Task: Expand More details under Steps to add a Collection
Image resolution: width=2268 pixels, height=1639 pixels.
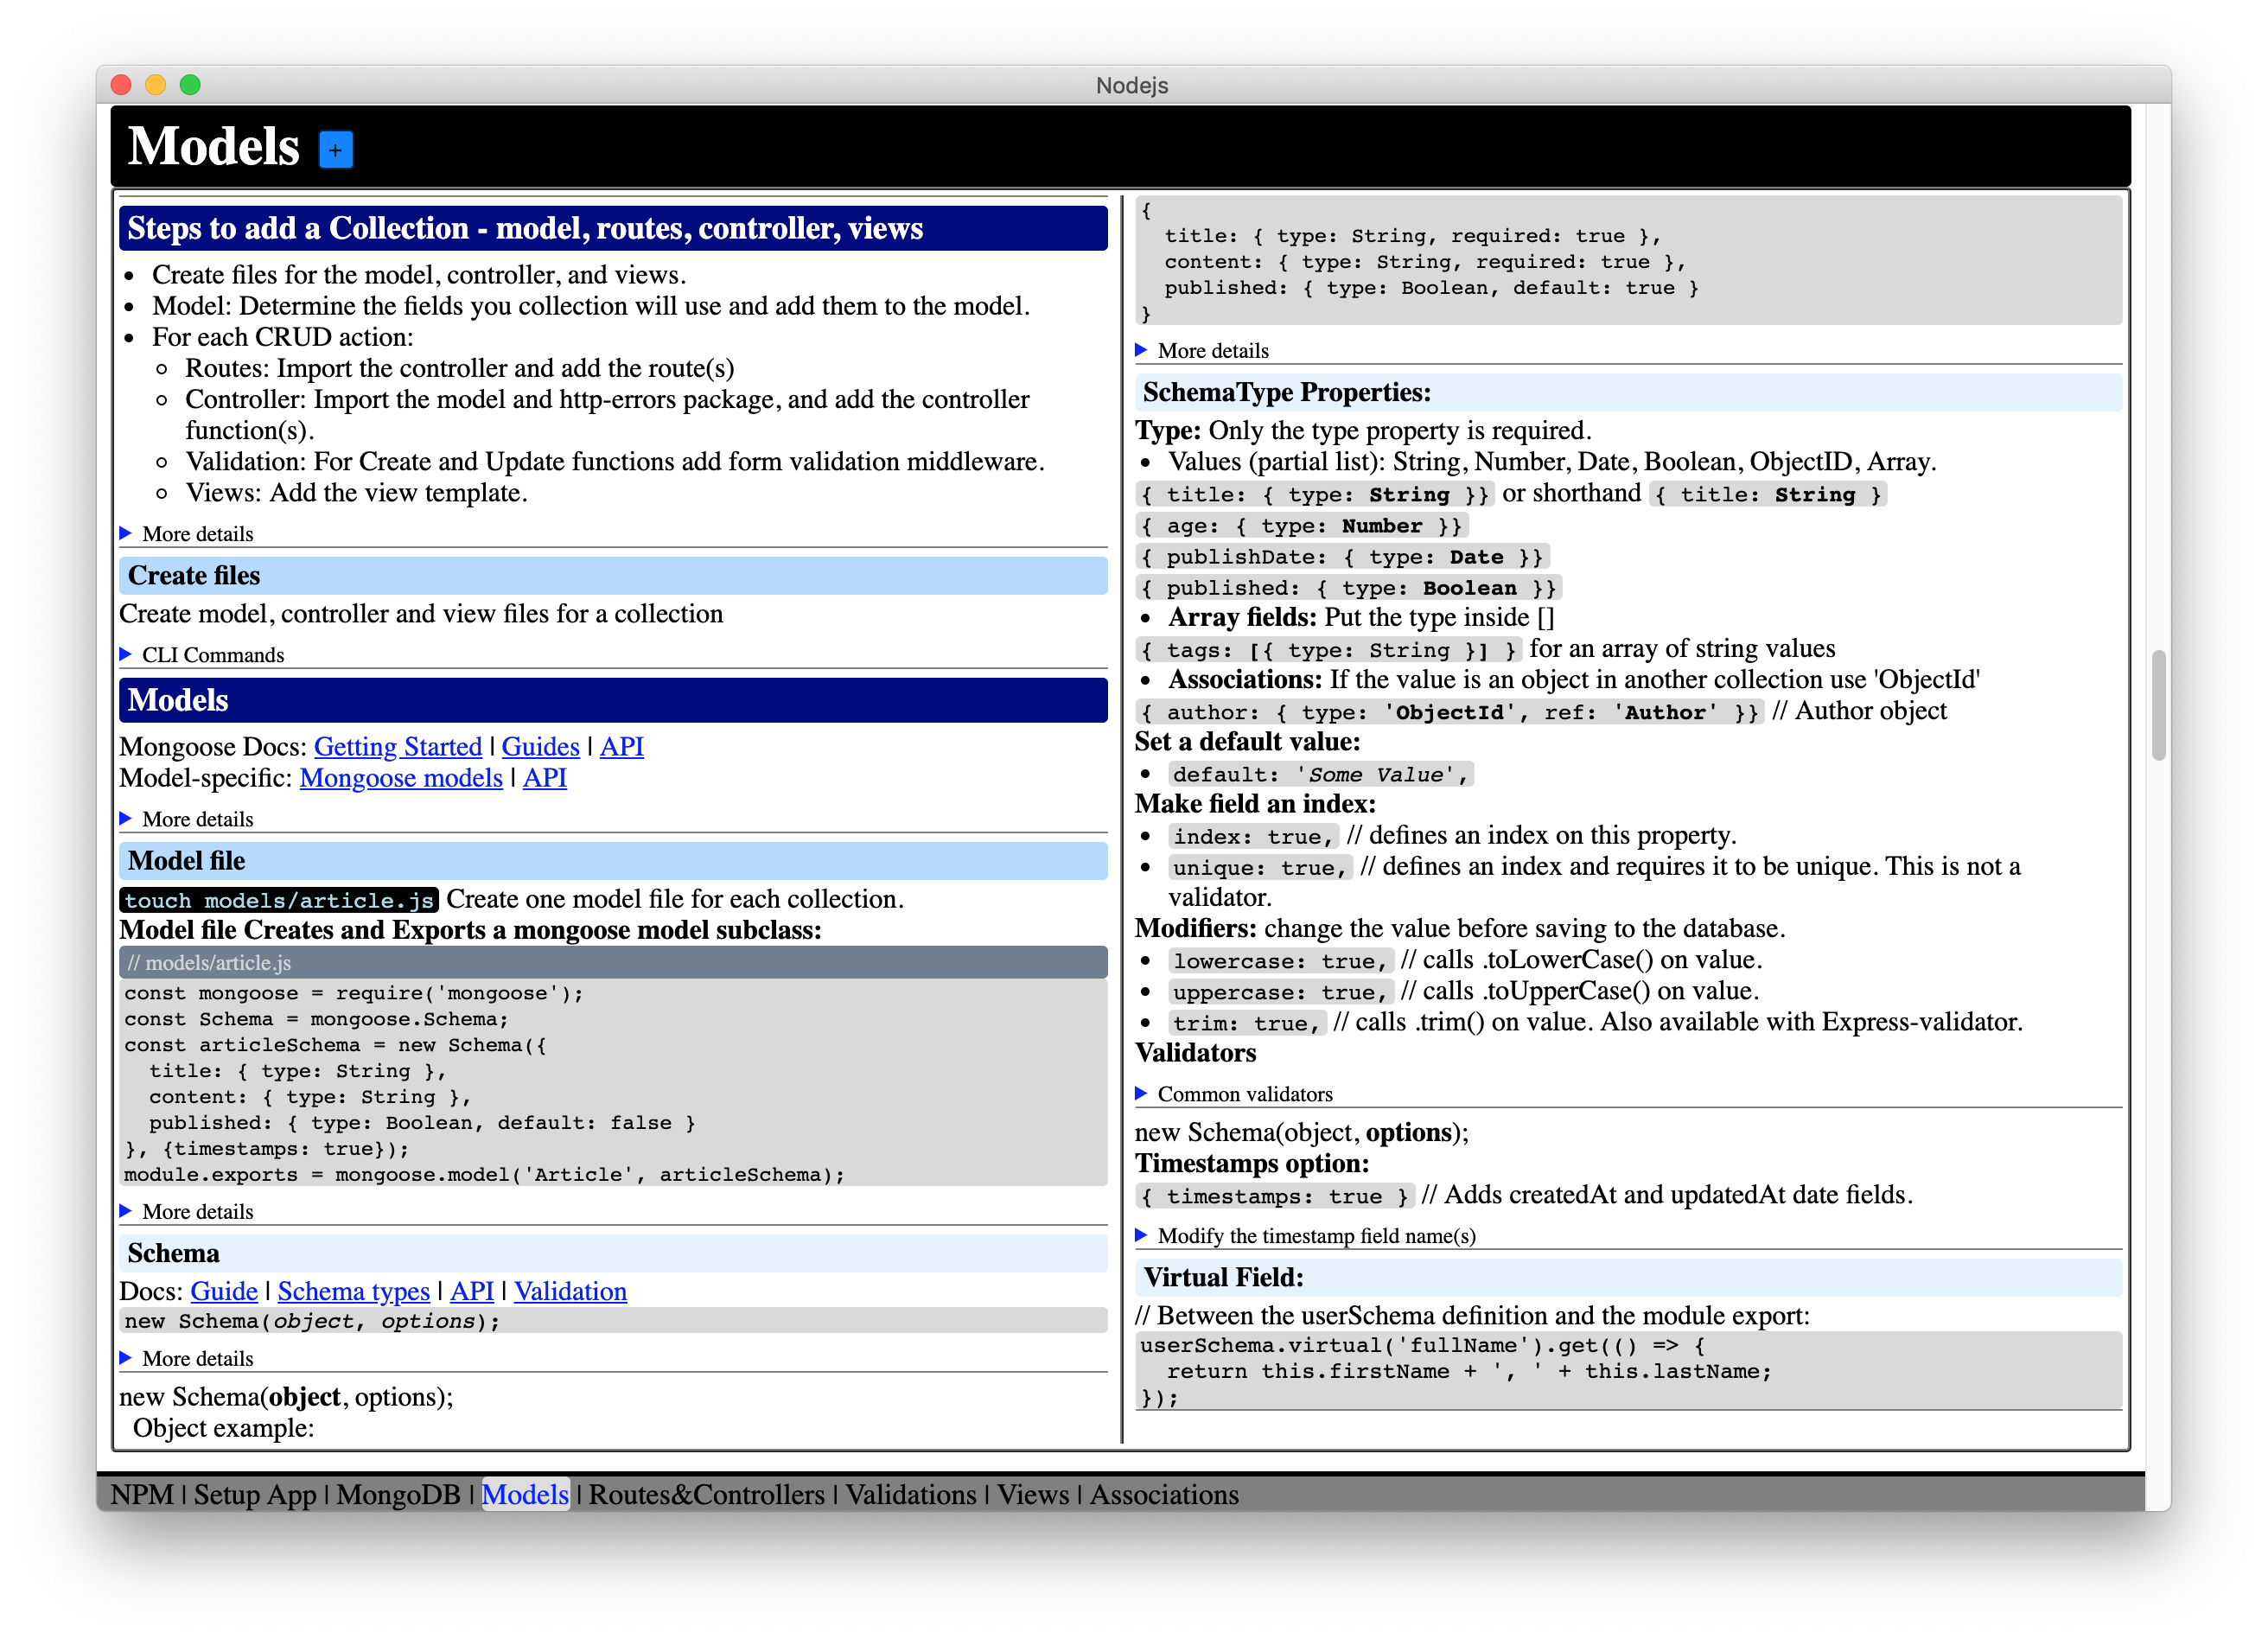Action: (187, 534)
